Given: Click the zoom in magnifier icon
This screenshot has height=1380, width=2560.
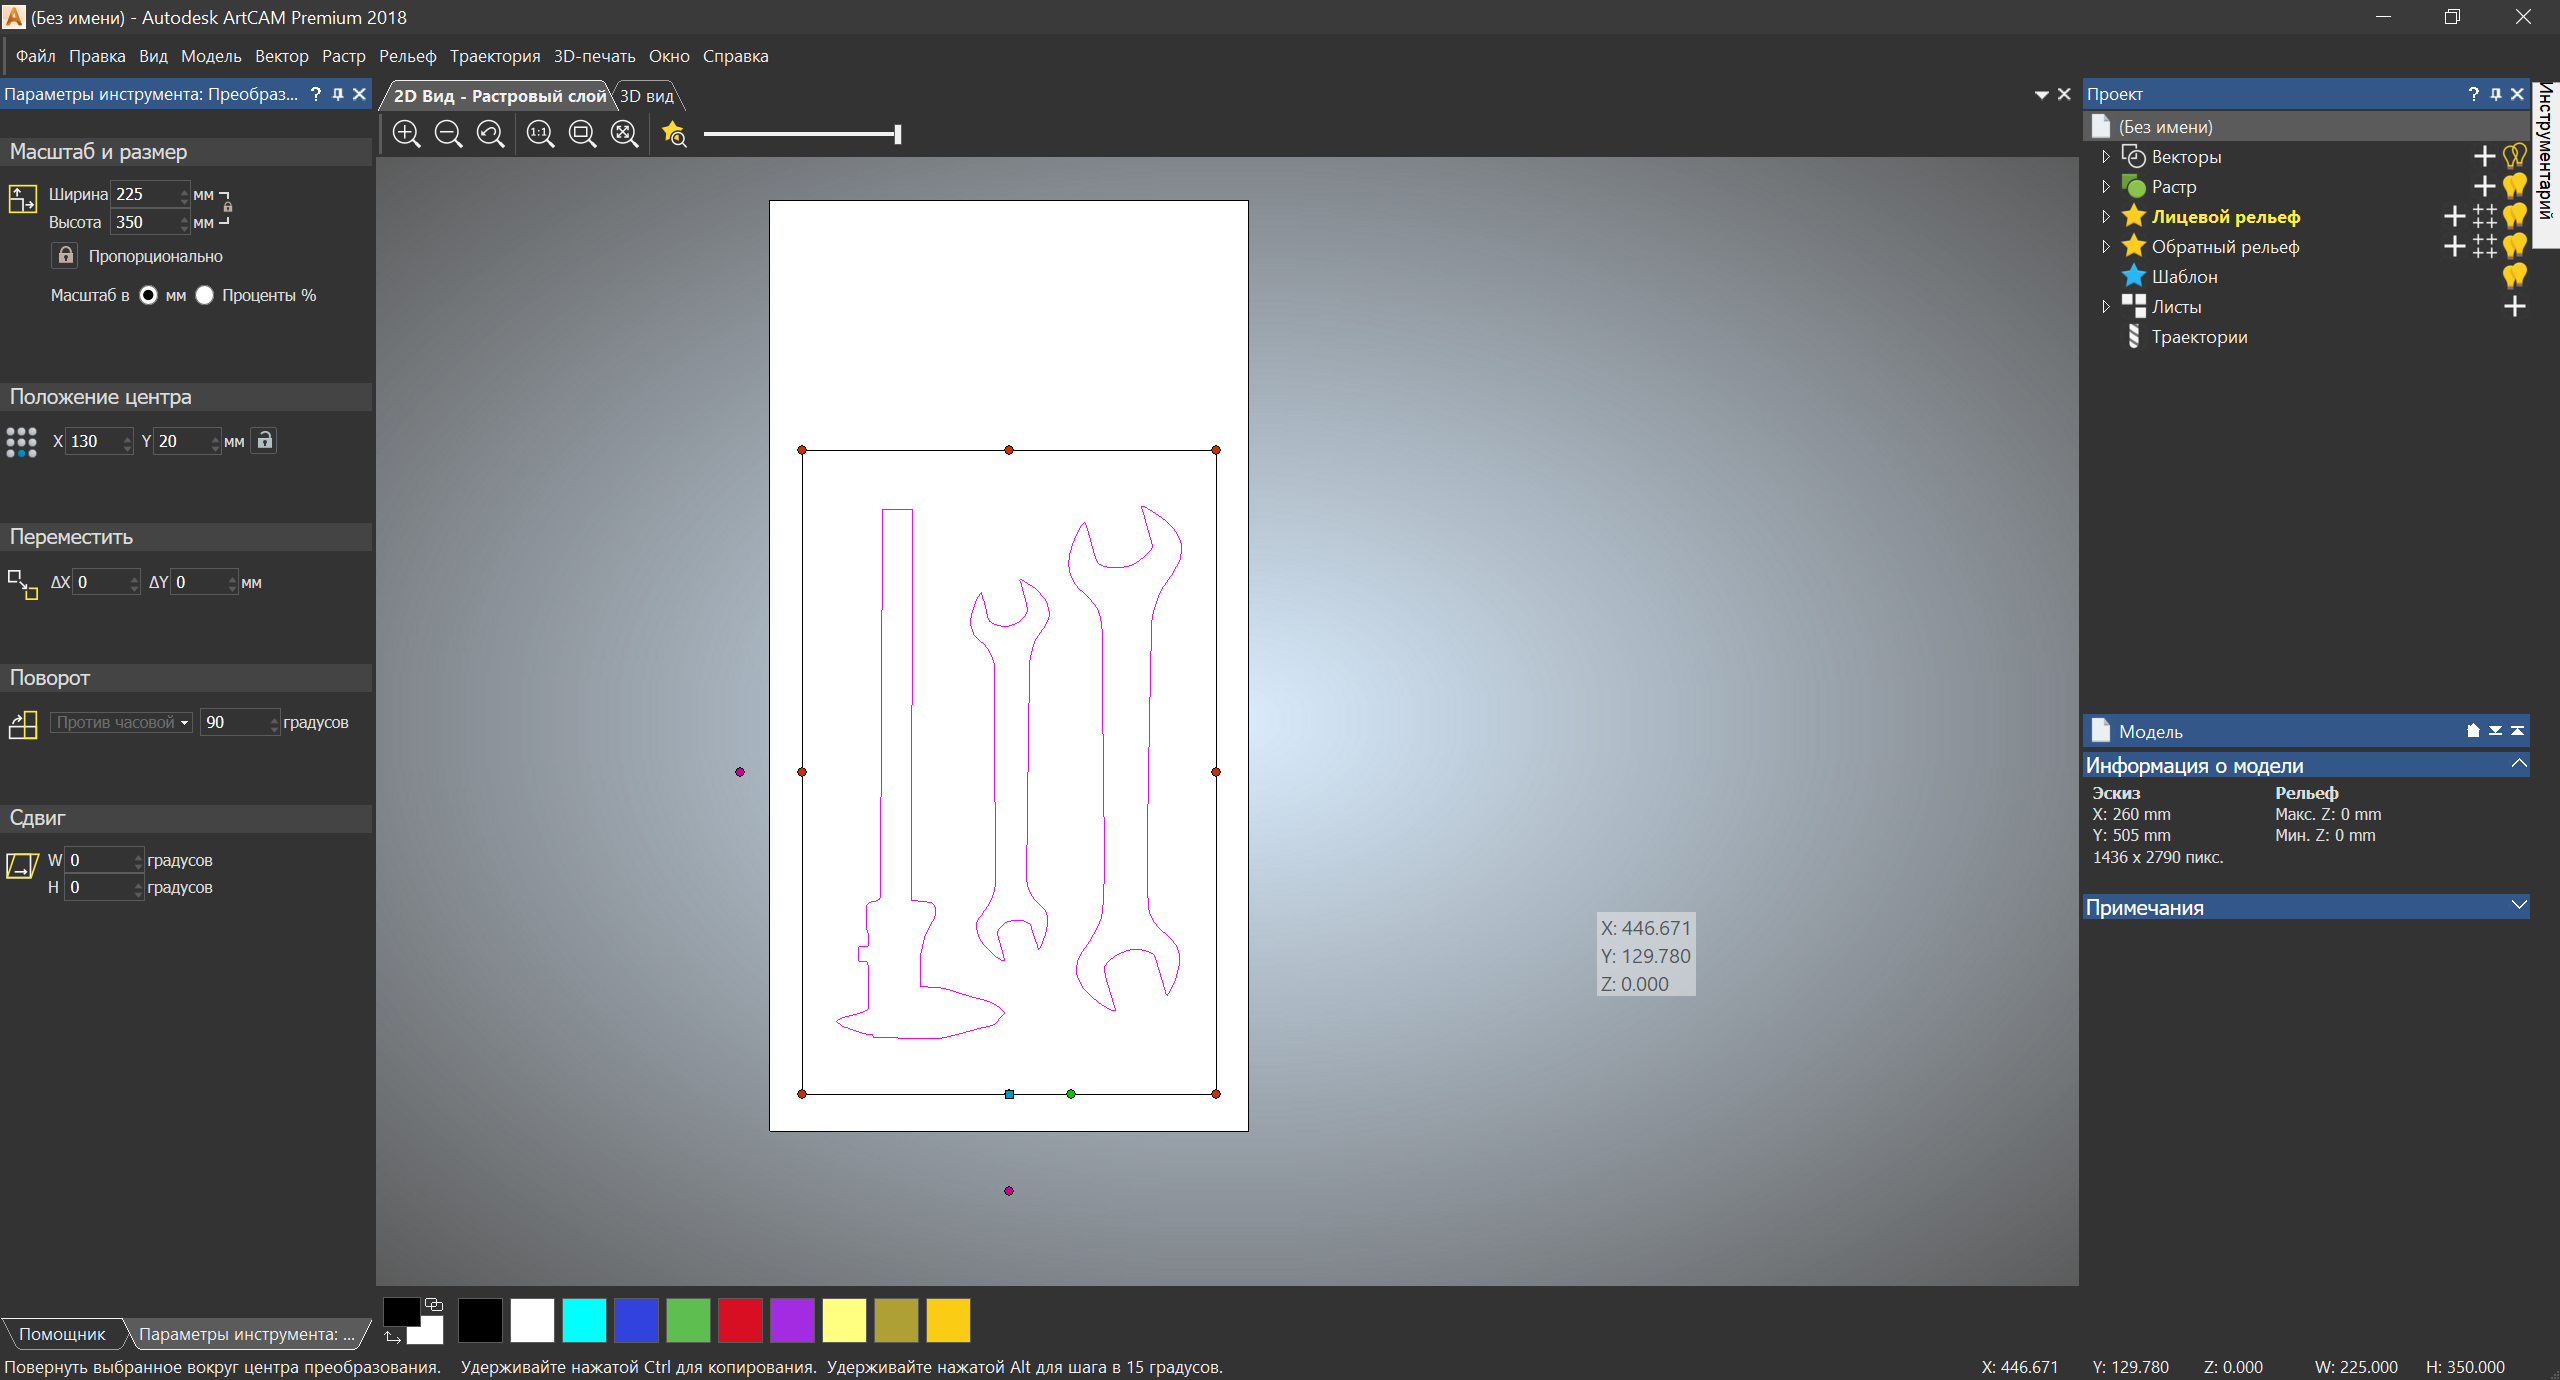Looking at the screenshot, I should coord(406,134).
